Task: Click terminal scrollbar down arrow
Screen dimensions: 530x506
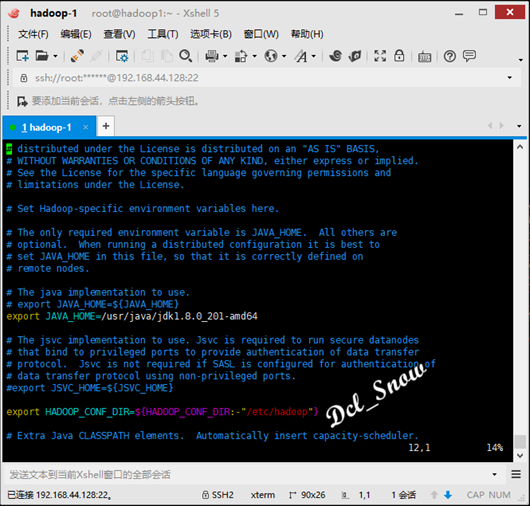Action: click(x=520, y=456)
